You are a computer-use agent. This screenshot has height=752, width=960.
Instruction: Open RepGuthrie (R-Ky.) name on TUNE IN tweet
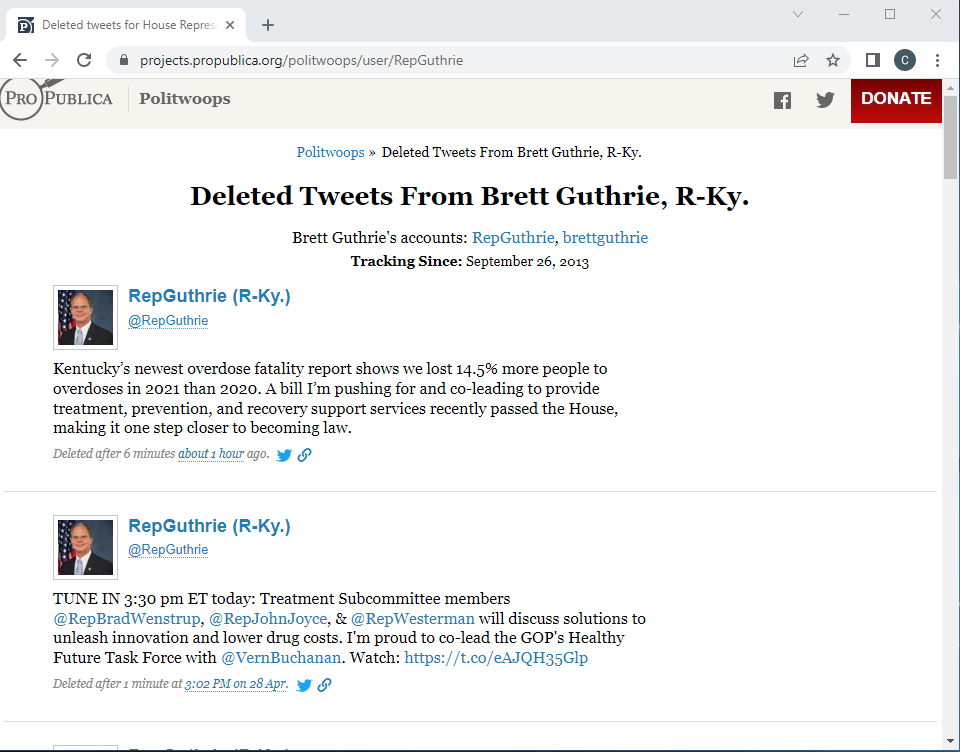tap(209, 526)
